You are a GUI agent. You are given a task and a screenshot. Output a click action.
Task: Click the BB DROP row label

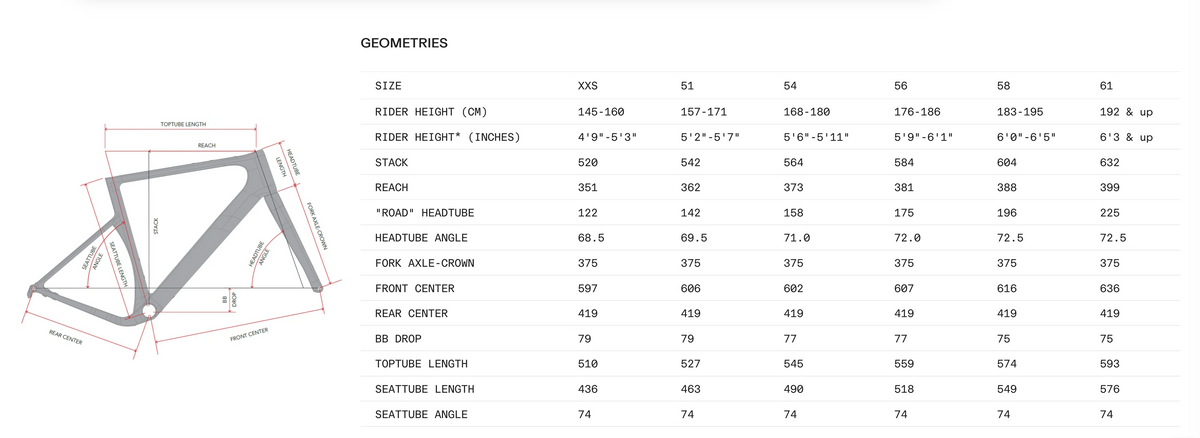398,339
